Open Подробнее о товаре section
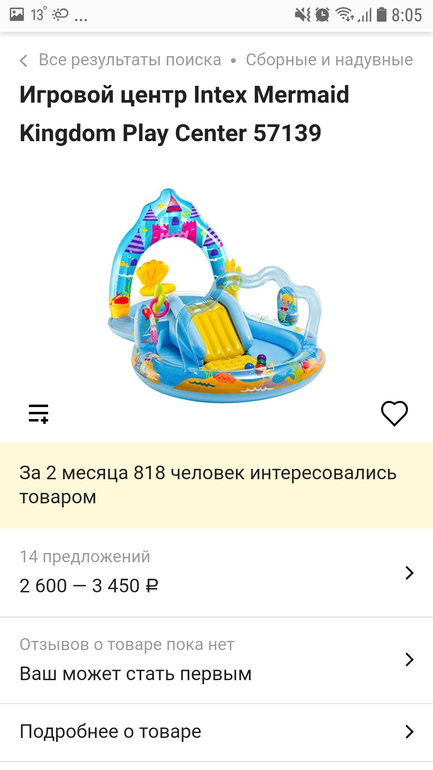The height and width of the screenshot is (770, 433). 216,732
